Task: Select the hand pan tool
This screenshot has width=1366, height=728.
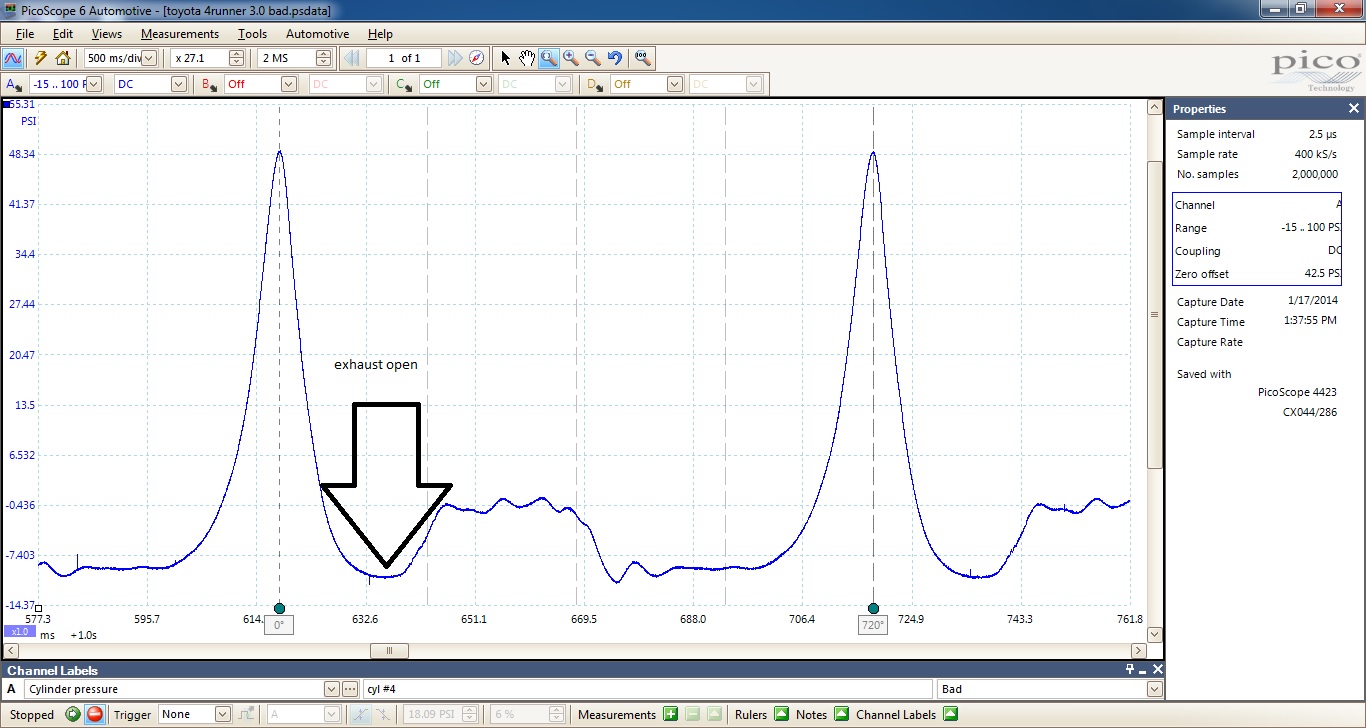Action: coord(527,58)
